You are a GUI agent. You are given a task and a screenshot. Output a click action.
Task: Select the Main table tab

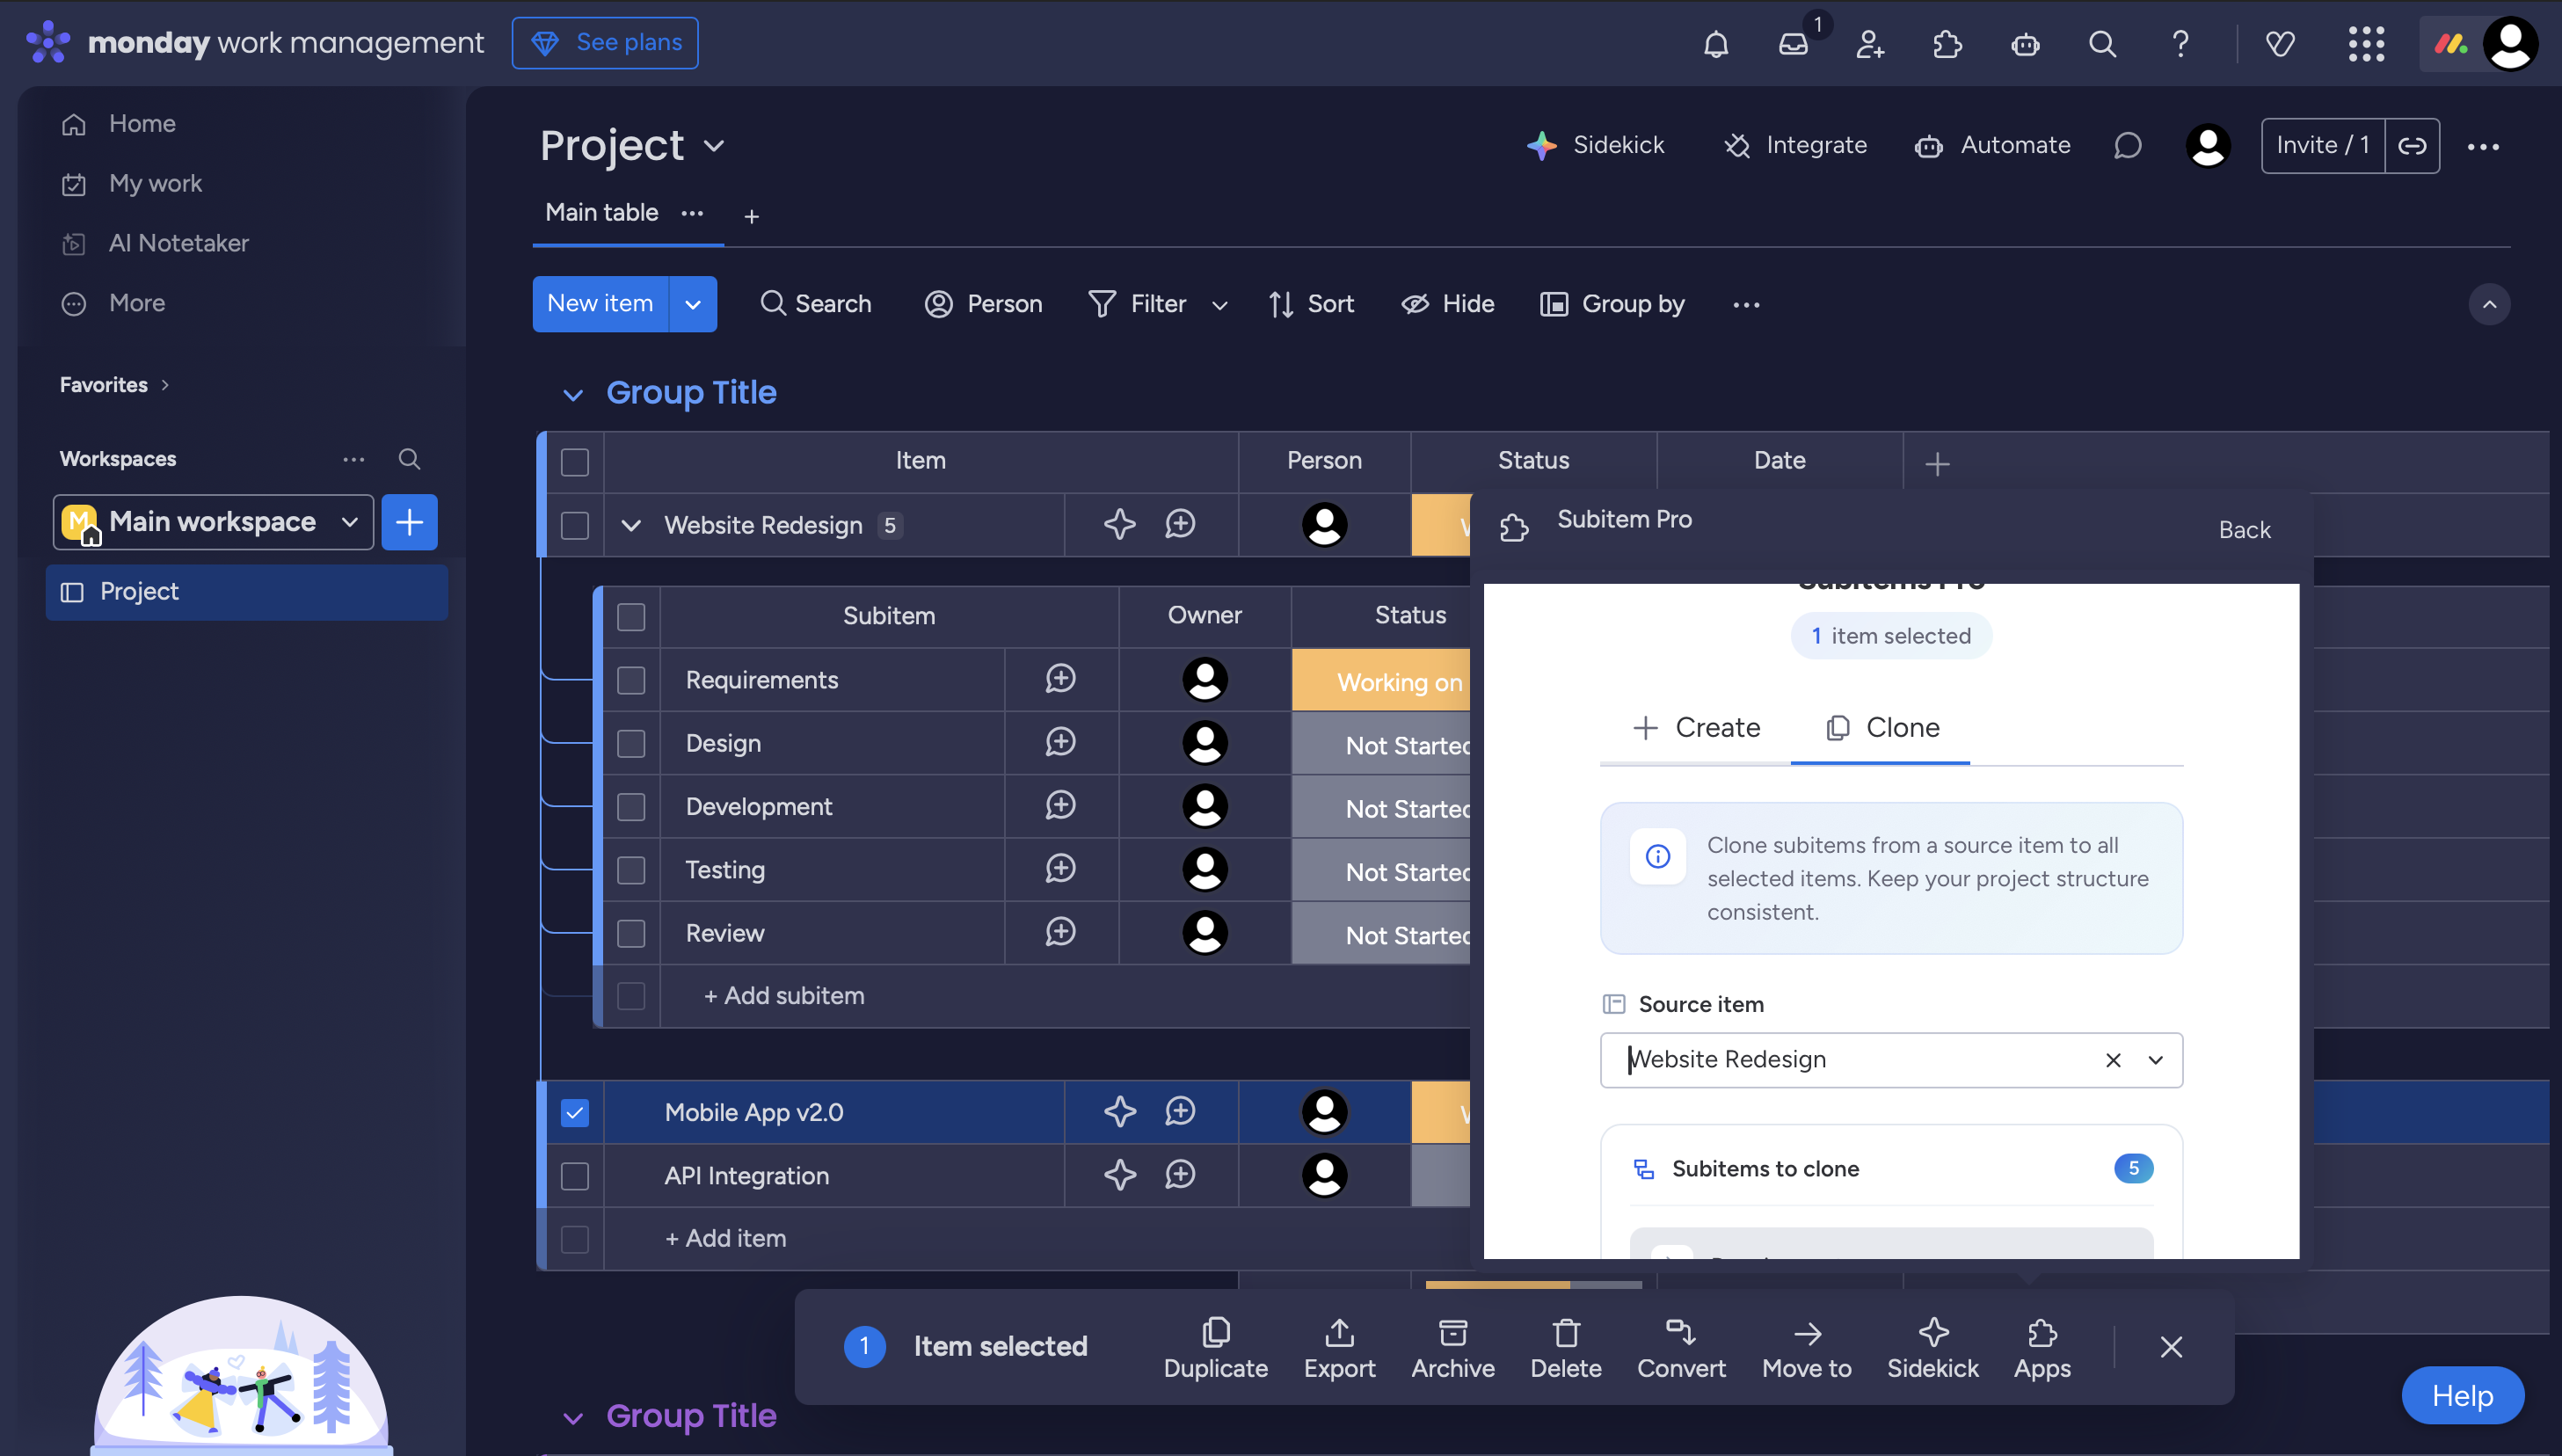(x=601, y=213)
